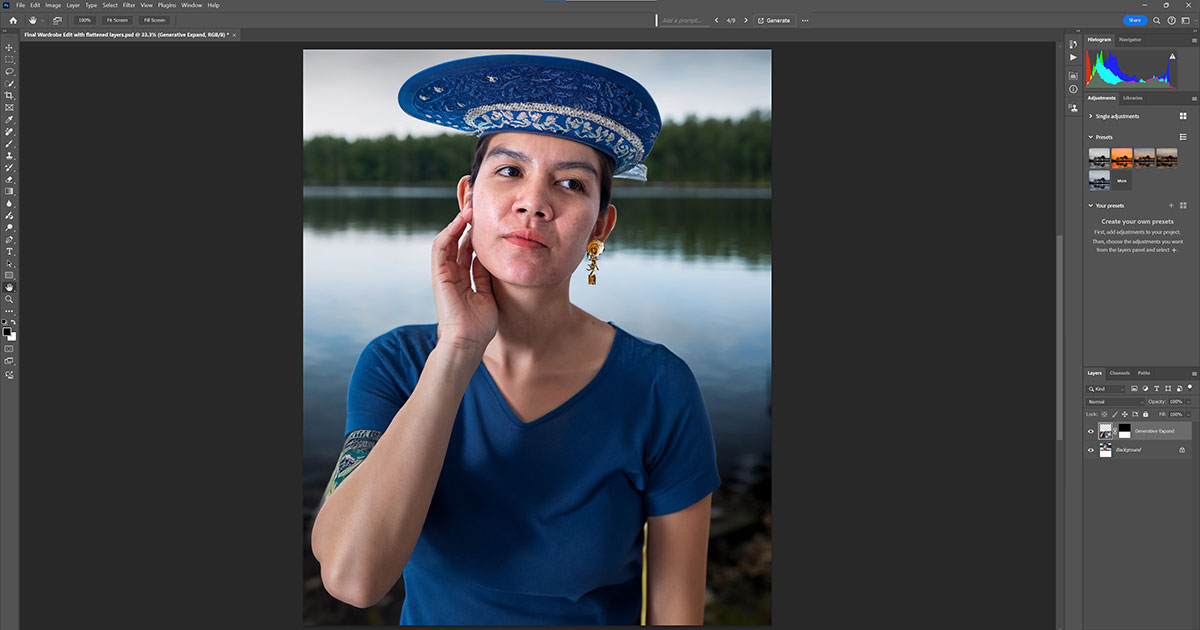The height and width of the screenshot is (630, 1200).
Task: Click the blue Share button
Action: pyautogui.click(x=1134, y=20)
